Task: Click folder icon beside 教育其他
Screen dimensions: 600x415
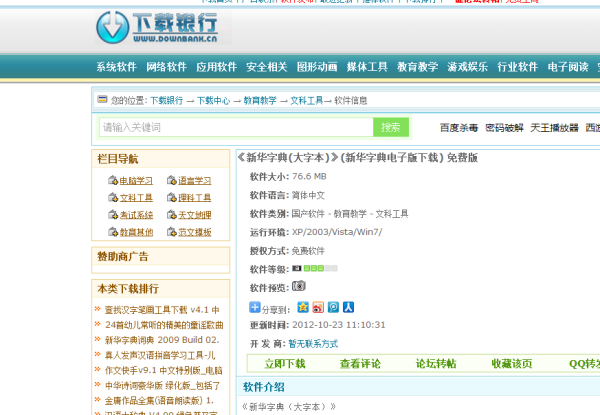Action: (x=113, y=232)
